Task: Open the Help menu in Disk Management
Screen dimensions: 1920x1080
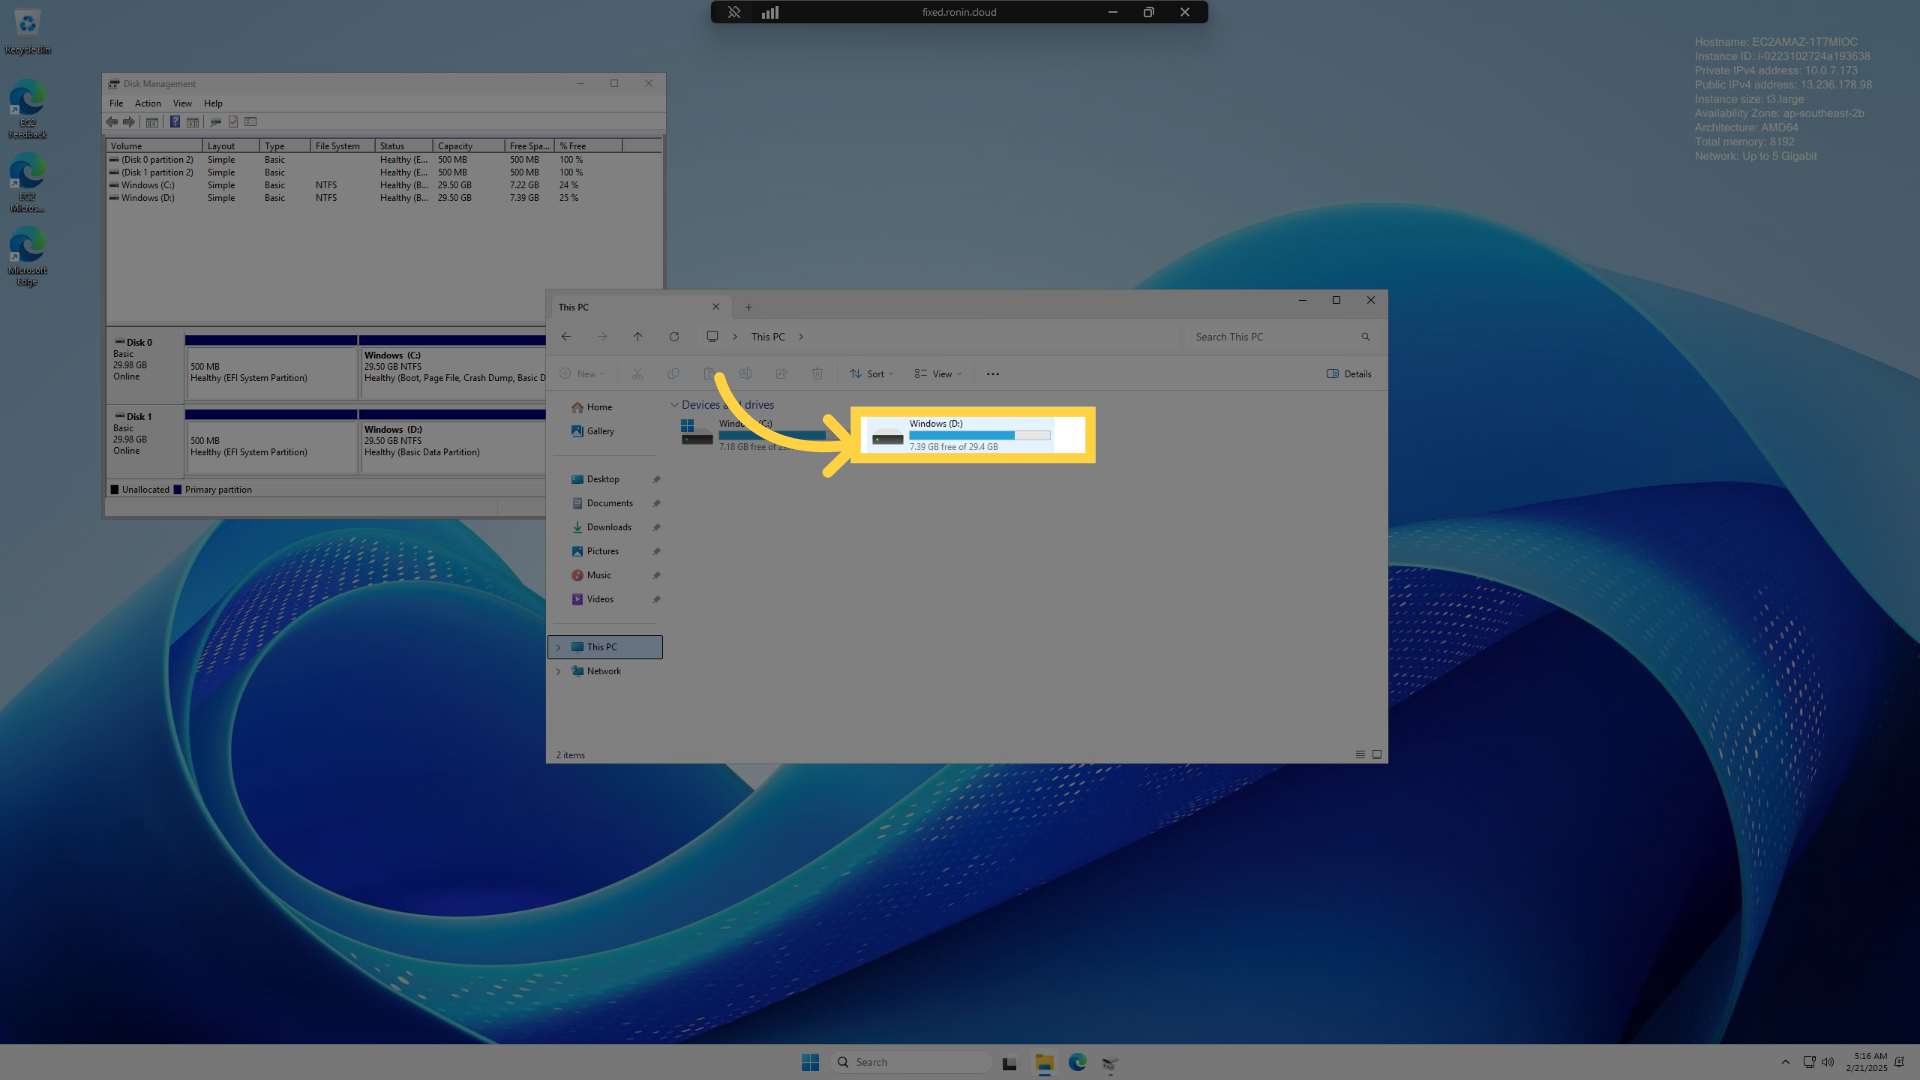Action: (213, 103)
